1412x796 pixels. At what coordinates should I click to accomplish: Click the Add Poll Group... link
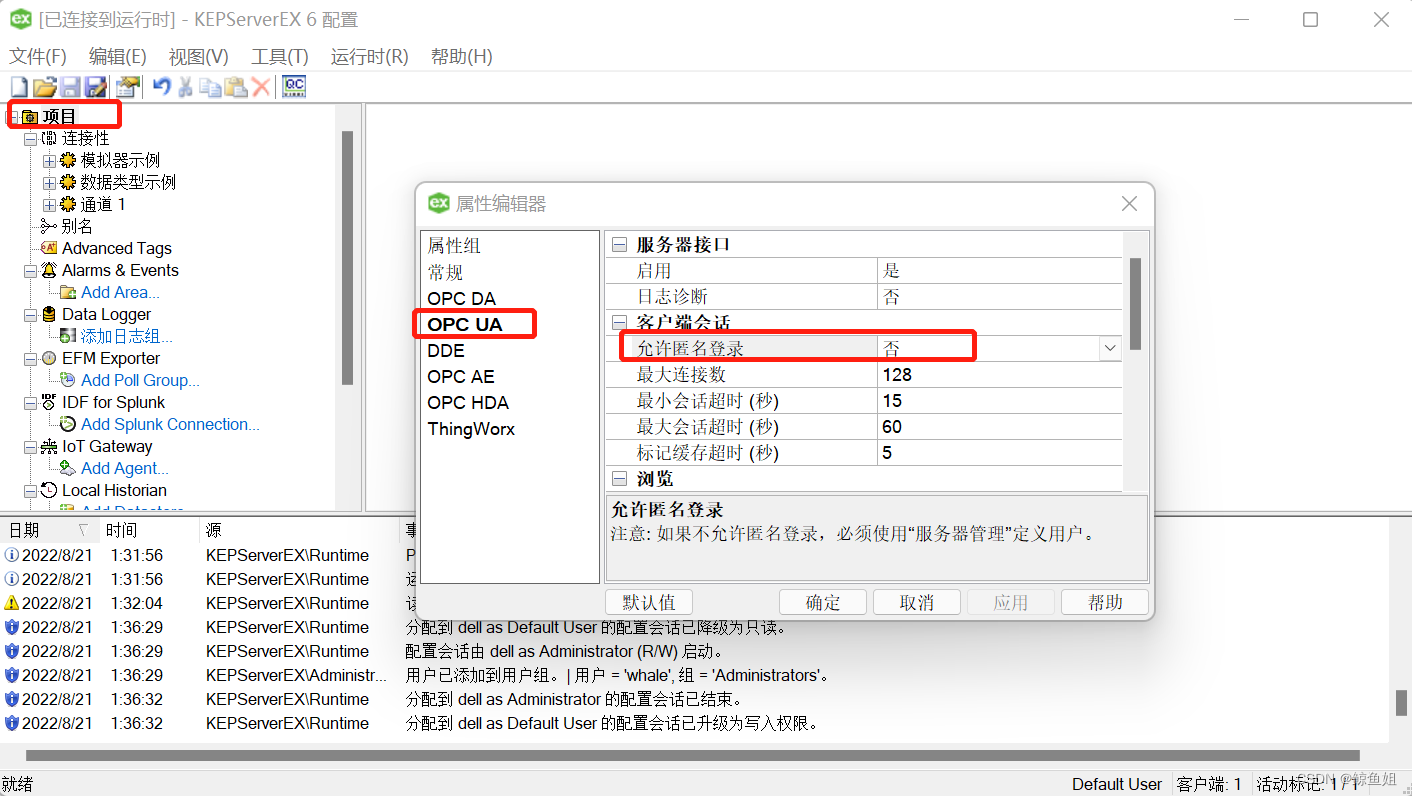tap(140, 380)
